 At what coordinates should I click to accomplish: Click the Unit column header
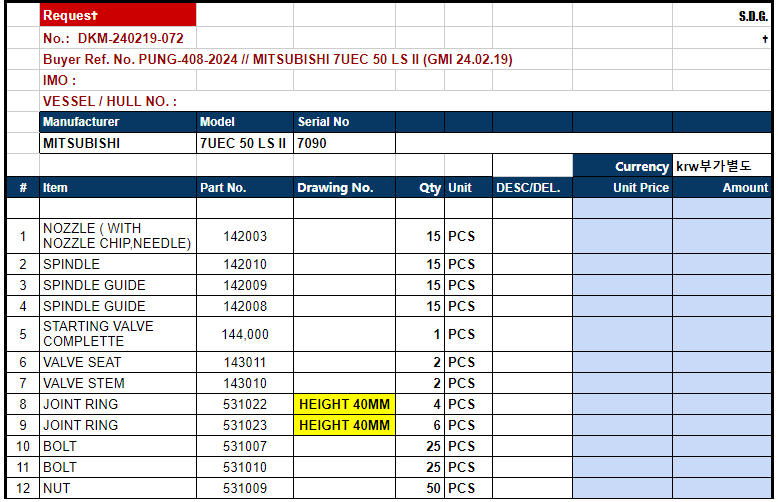[468, 188]
